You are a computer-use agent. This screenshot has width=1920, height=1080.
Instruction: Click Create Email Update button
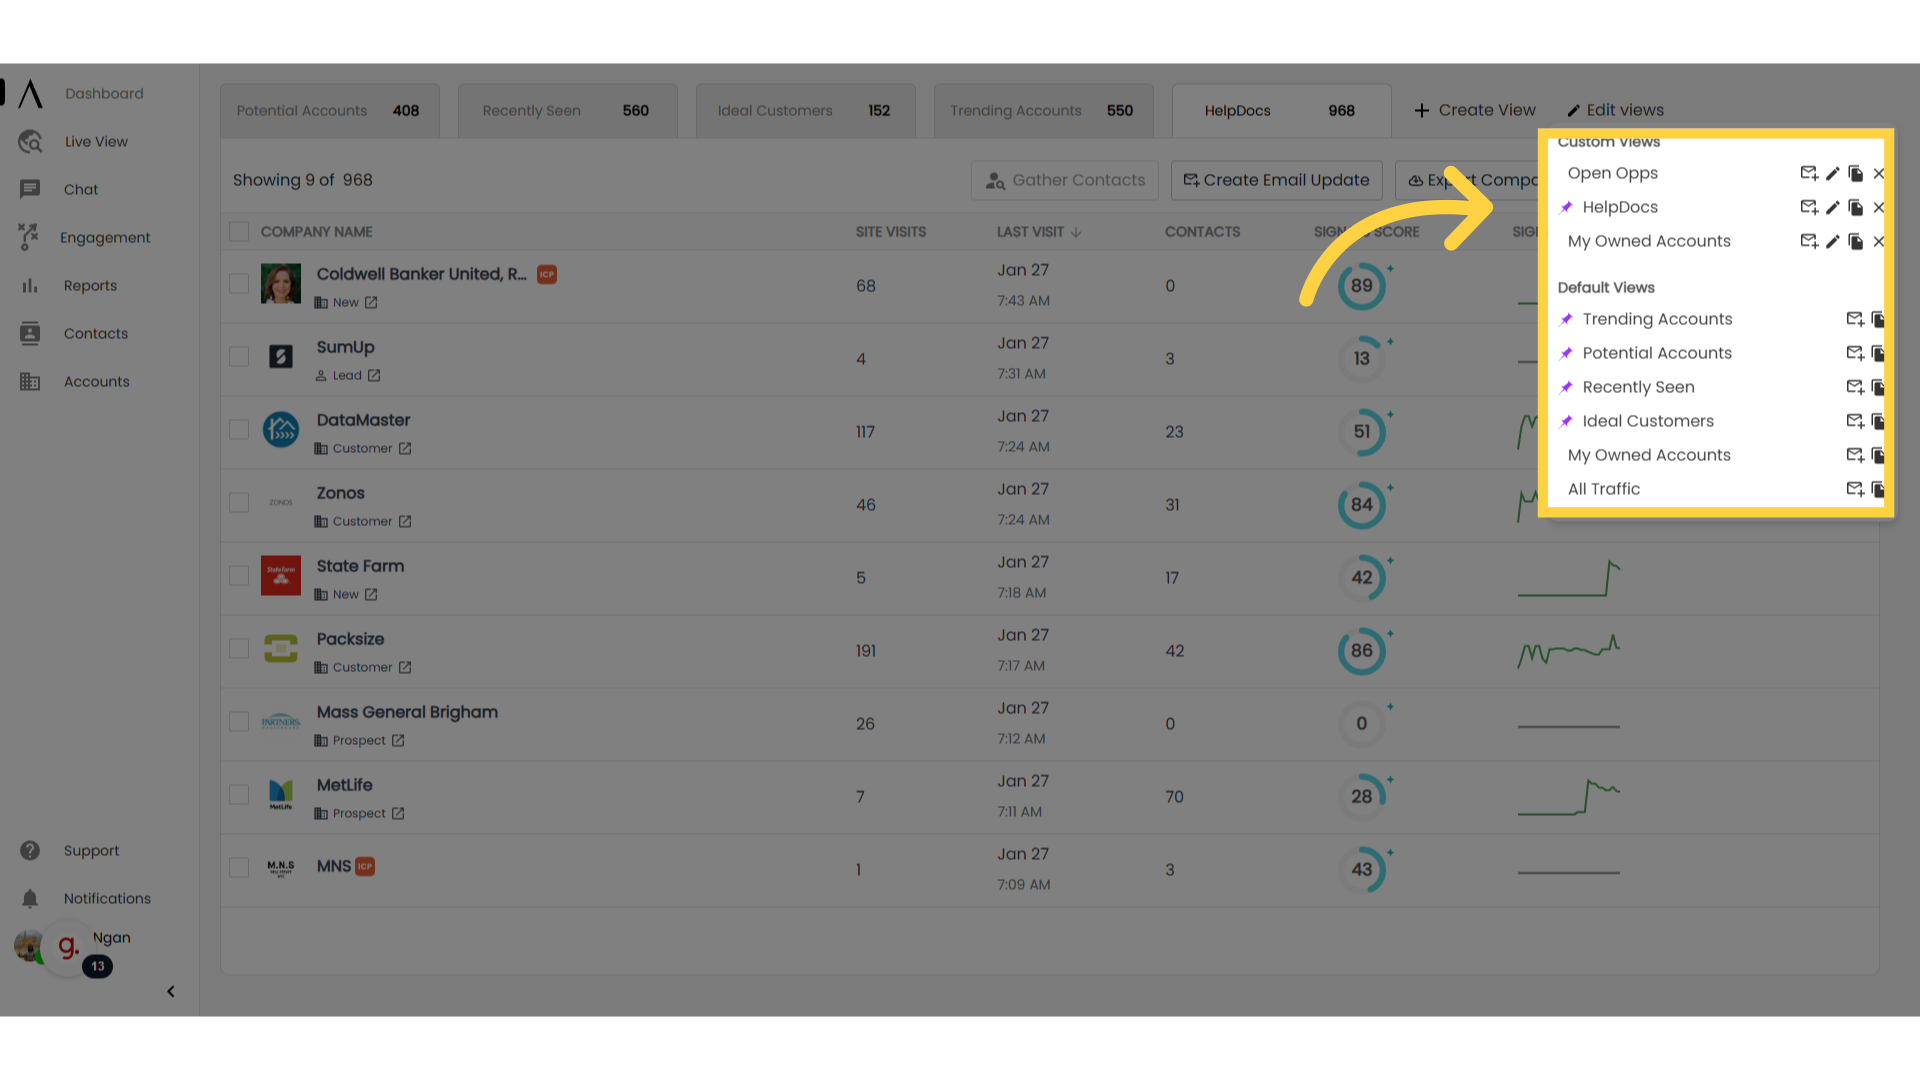pos(1277,181)
